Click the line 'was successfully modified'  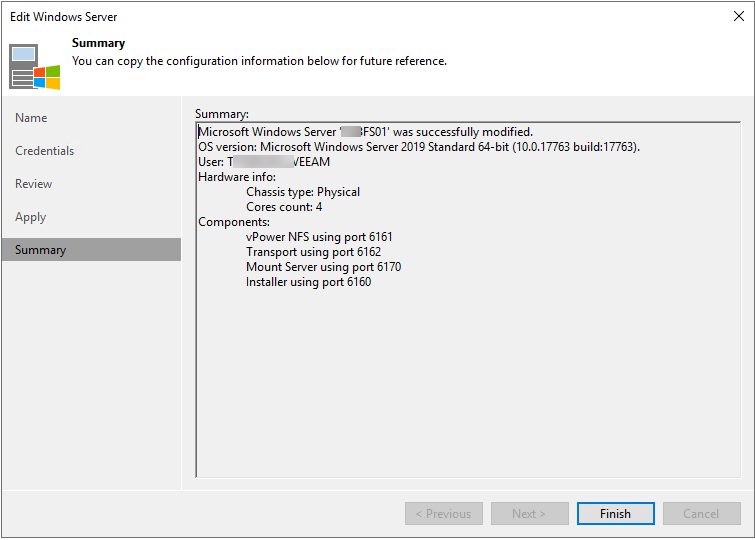[365, 132]
